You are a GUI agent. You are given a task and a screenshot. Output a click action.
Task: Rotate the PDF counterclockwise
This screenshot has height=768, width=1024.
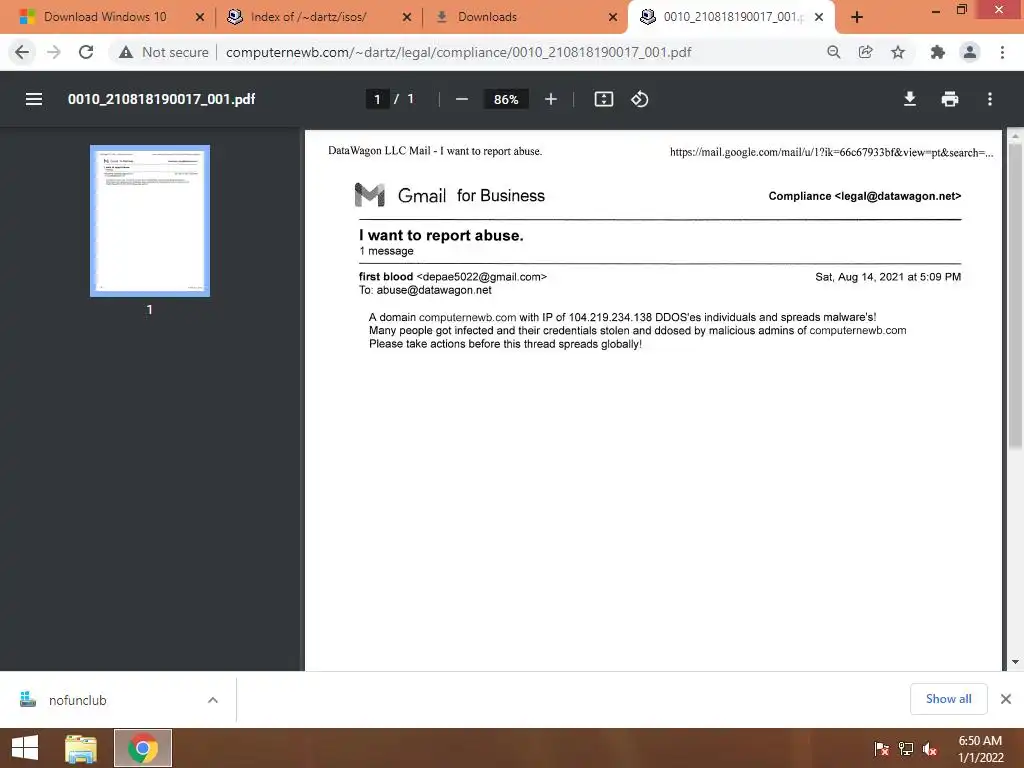point(639,99)
